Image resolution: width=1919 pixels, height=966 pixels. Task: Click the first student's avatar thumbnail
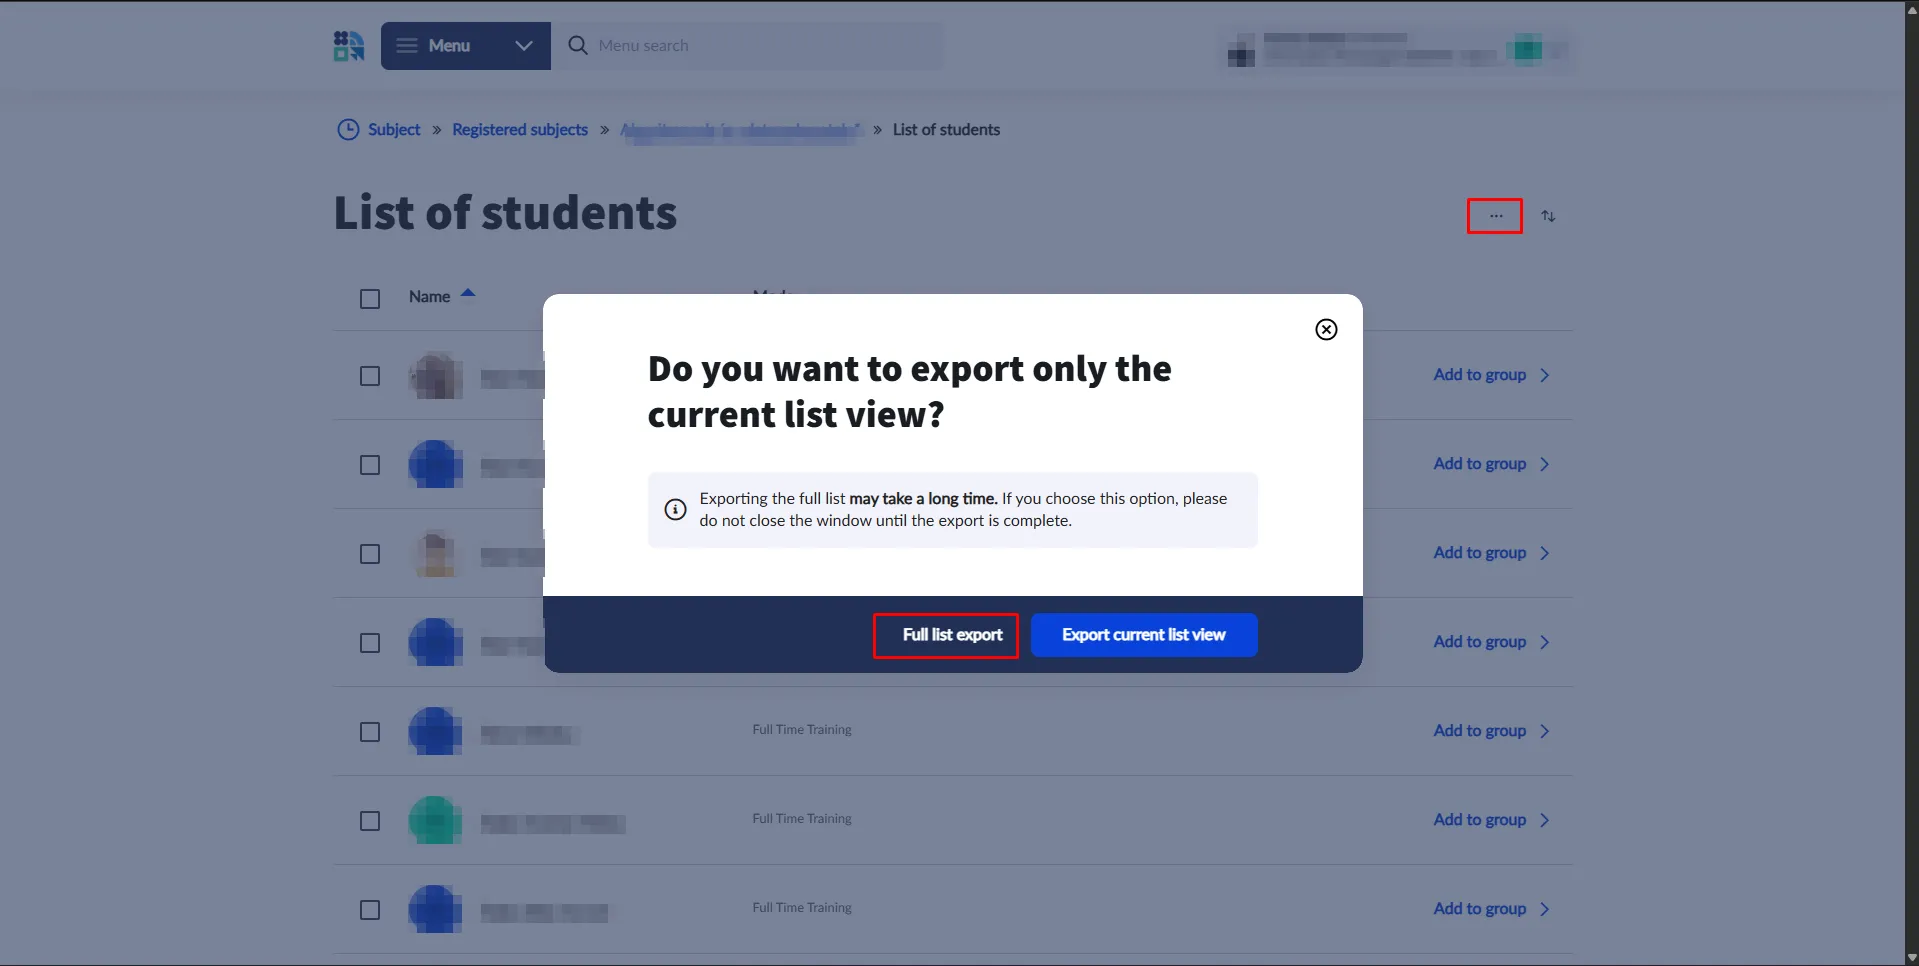pyautogui.click(x=436, y=376)
